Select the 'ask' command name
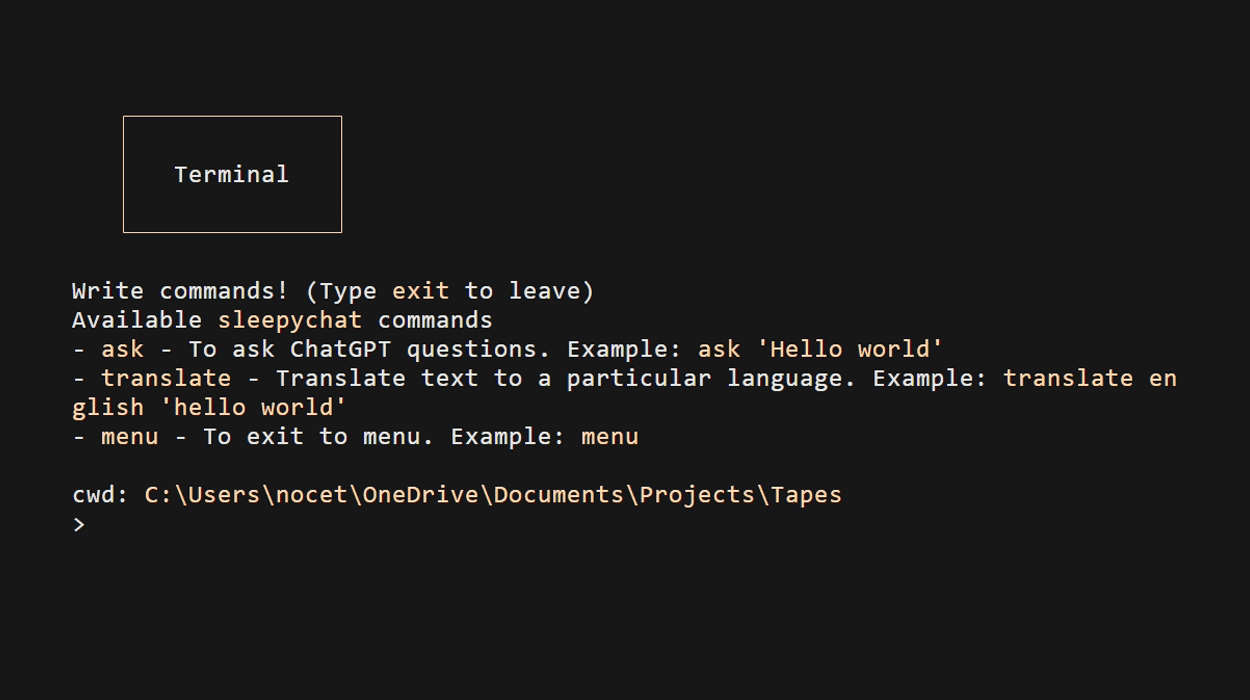This screenshot has width=1250, height=700. point(121,348)
